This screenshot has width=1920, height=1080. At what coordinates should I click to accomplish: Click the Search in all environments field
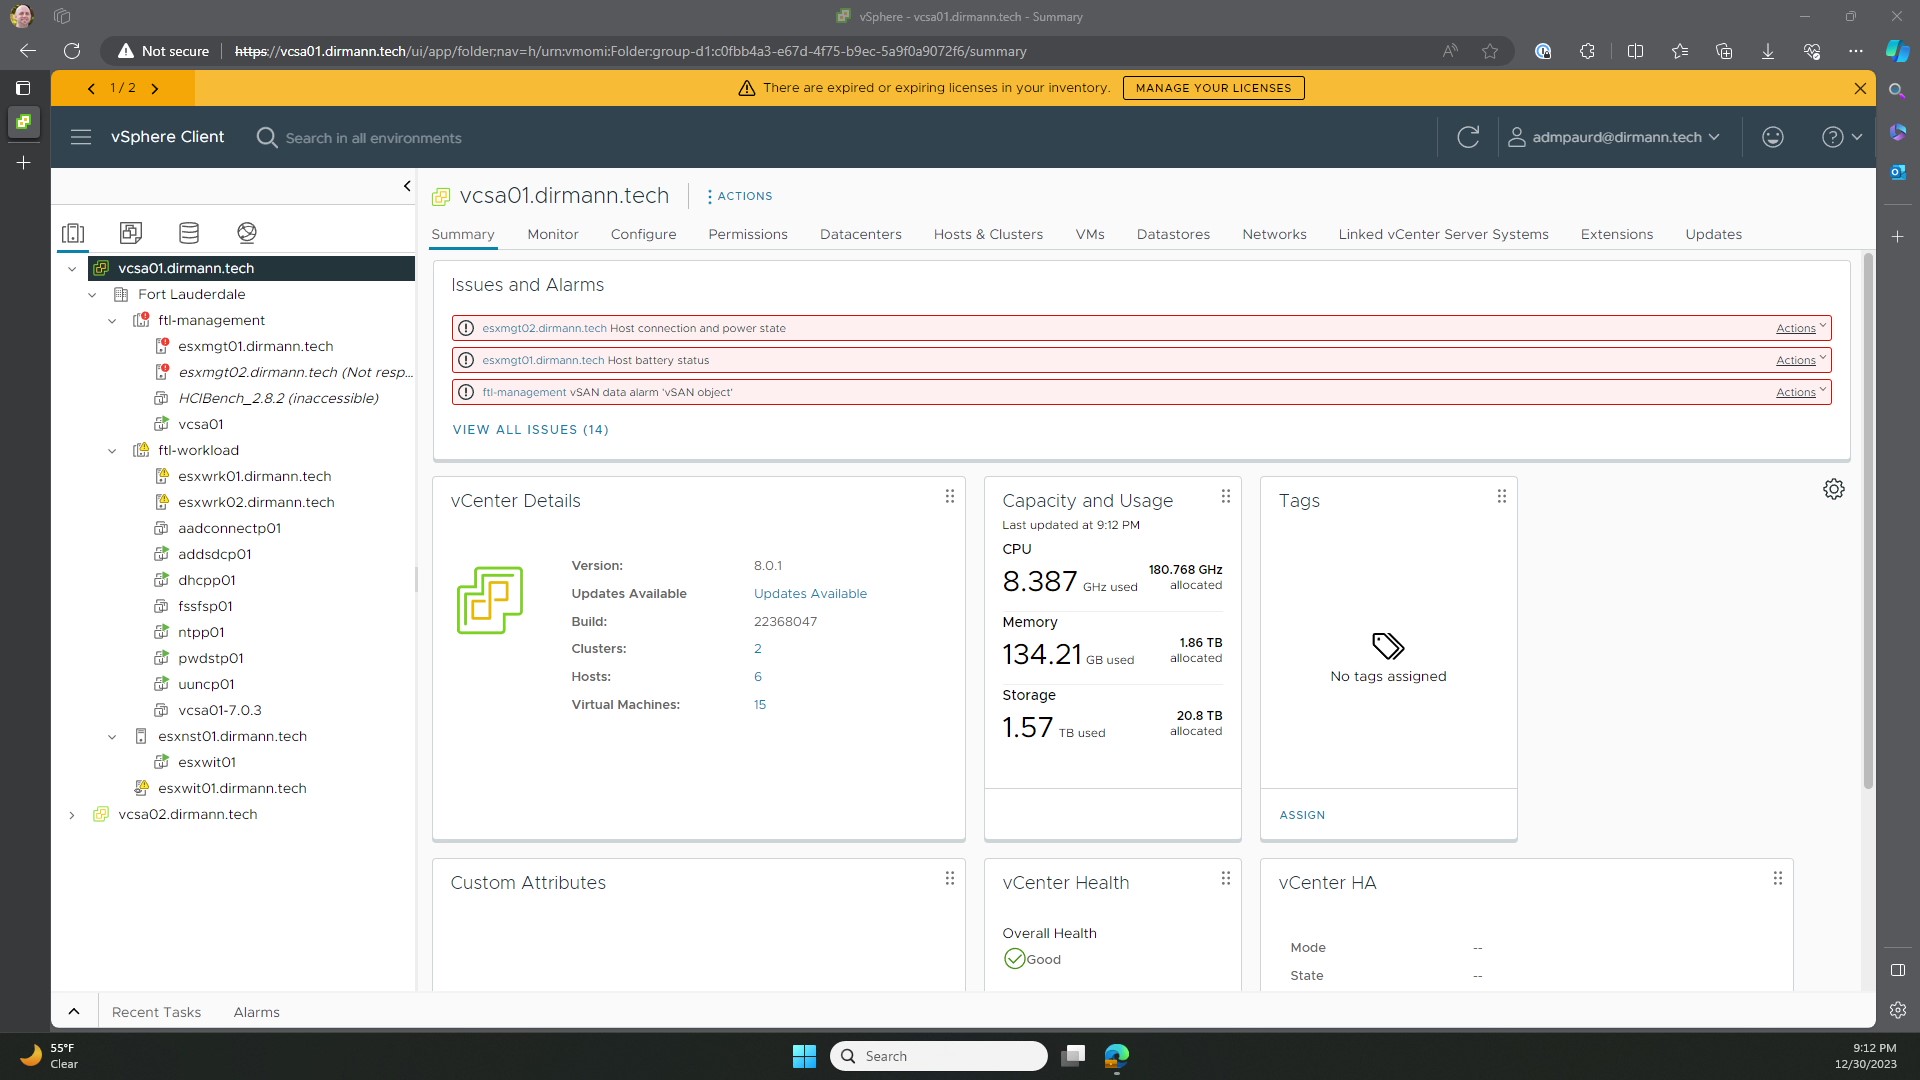(373, 138)
